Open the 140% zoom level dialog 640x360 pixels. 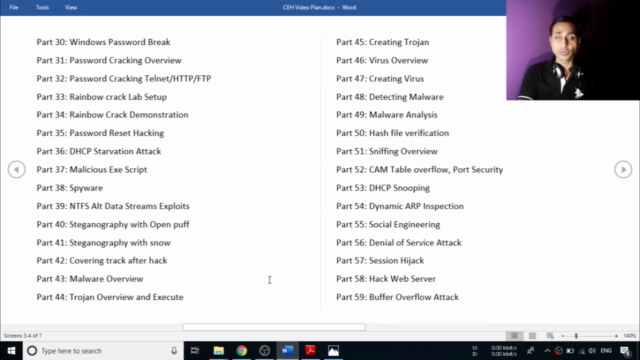click(x=629, y=336)
